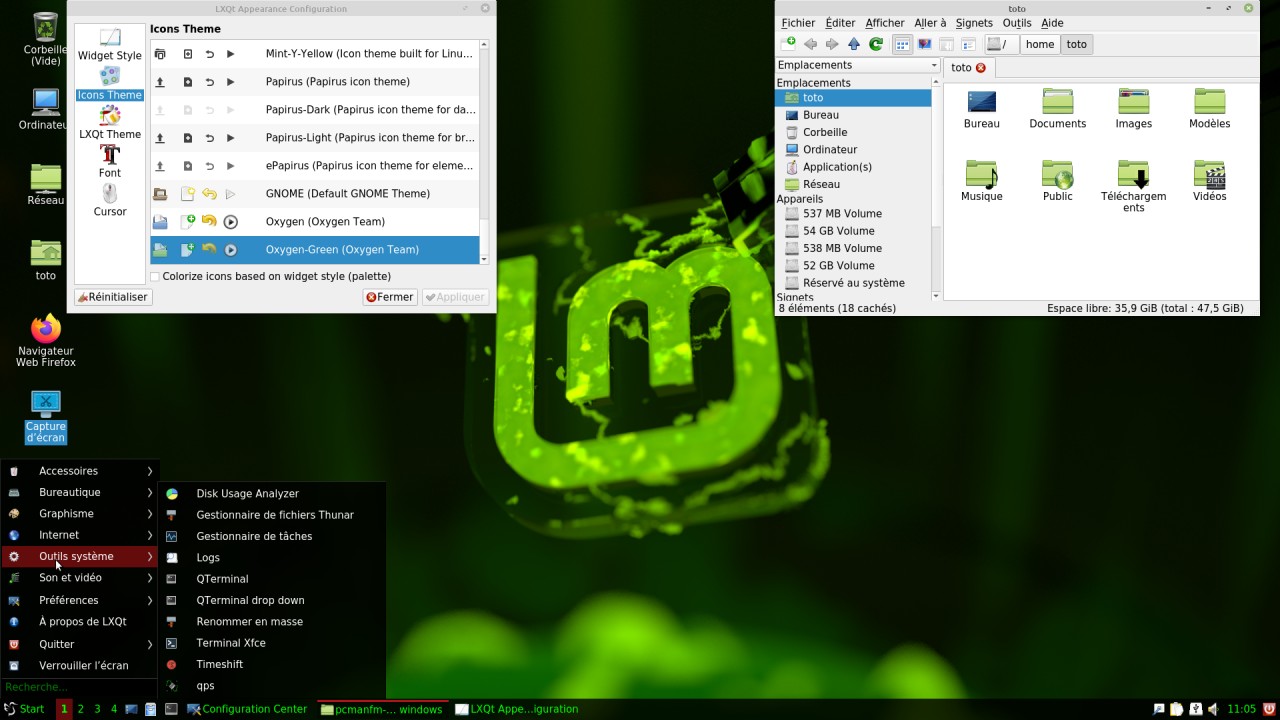This screenshot has width=1280, height=720.
Task: Go forward in the toto file manager
Action: (x=832, y=44)
